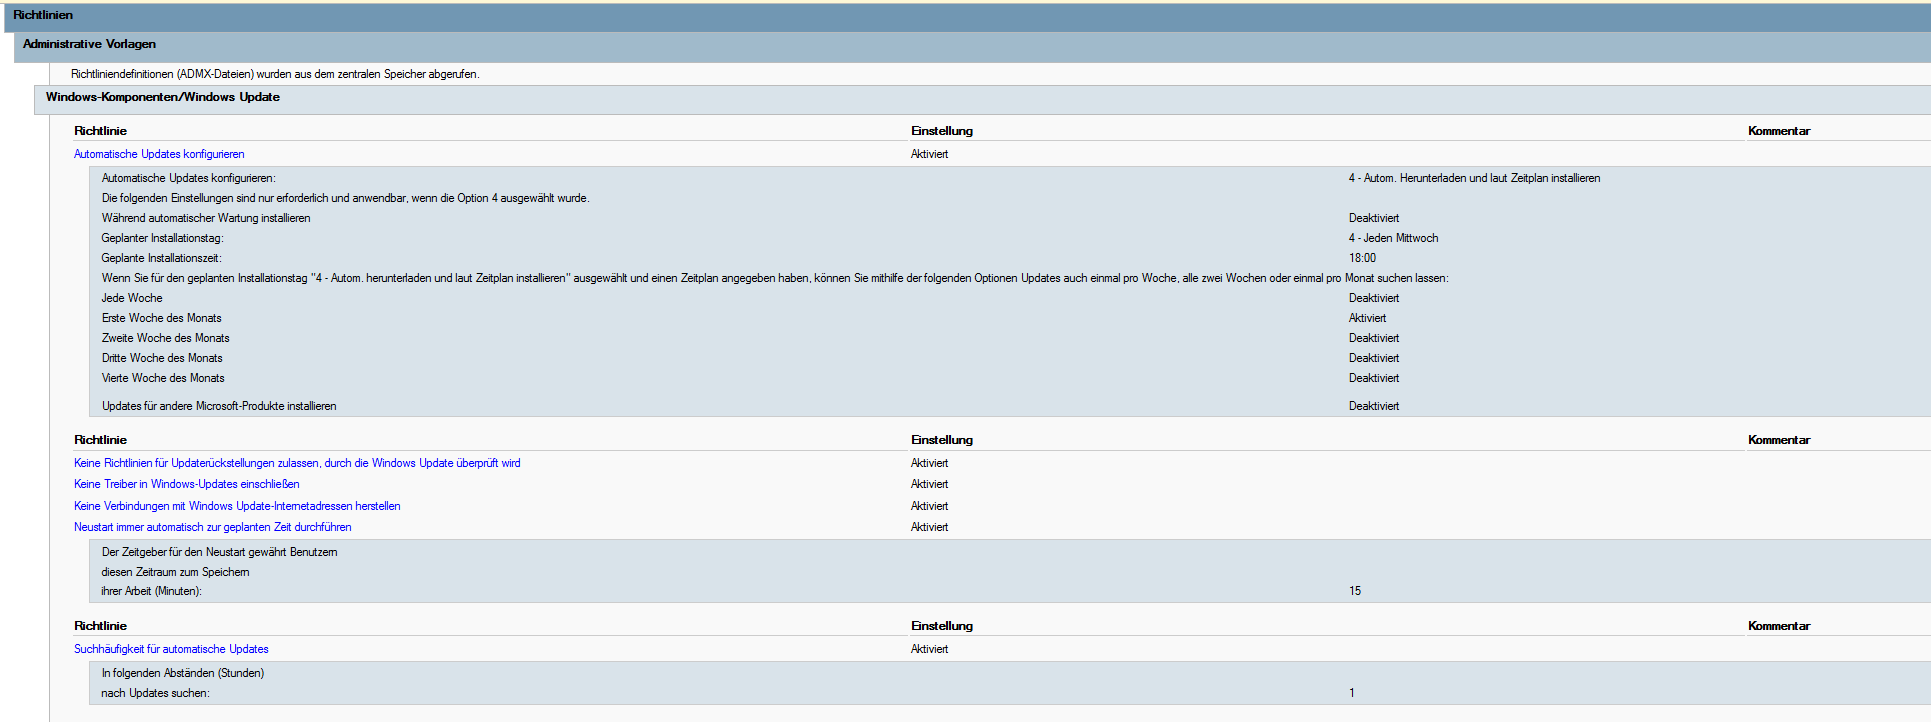Select Geplanter Installationstag label
Screen dimensions: 1931x722
pos(162,238)
